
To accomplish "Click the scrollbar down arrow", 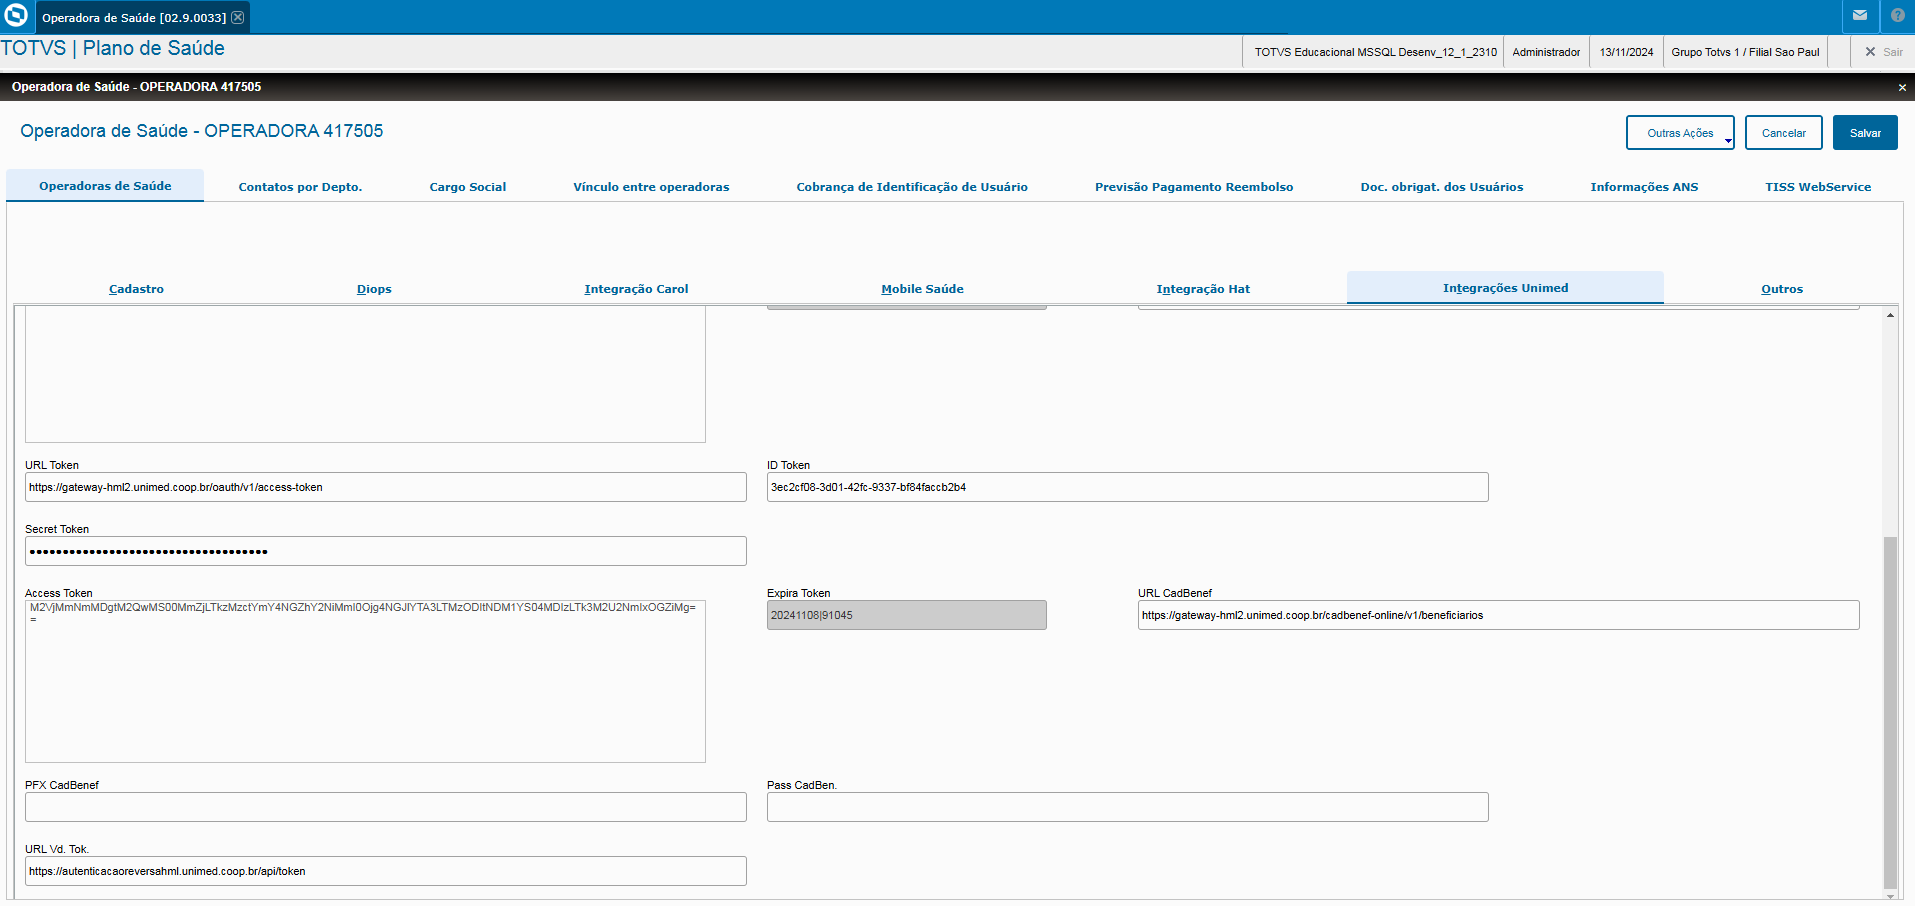I will click(1890, 896).
